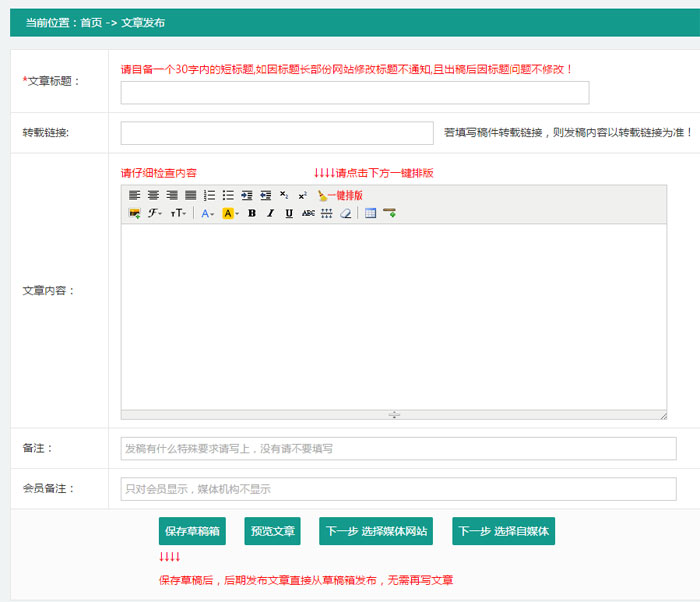Image resolution: width=700 pixels, height=602 pixels.
Task: Click the 保存草稿箱 button
Action: [x=193, y=531]
